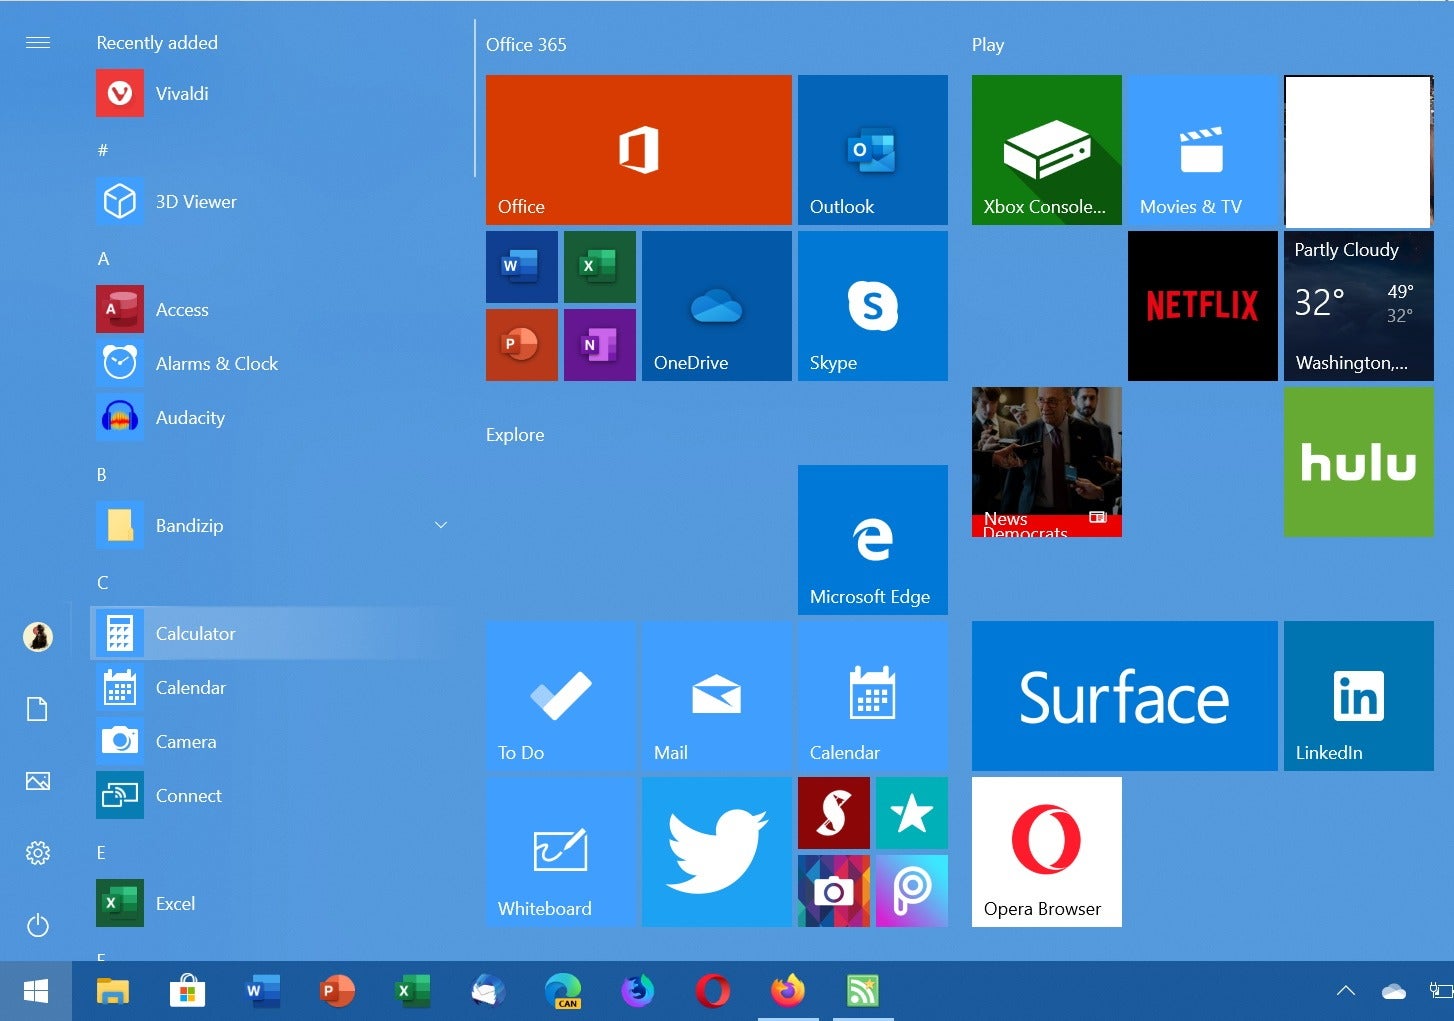Launch Hulu from the Play group

[1358, 461]
